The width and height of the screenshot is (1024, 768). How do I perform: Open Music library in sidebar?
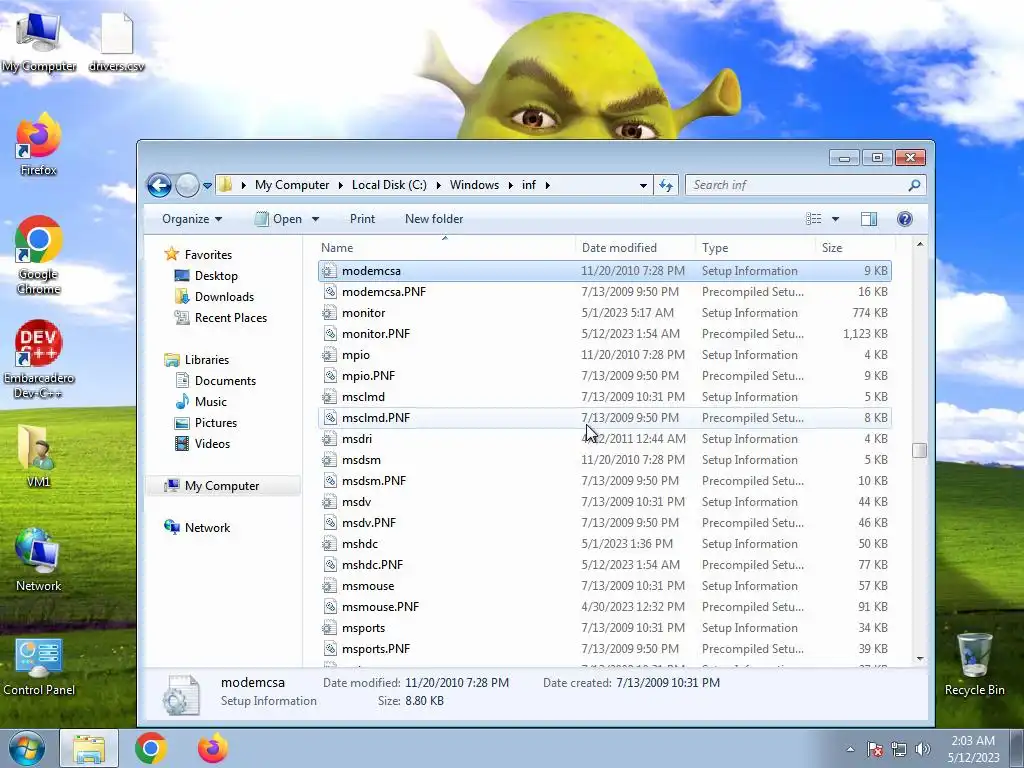coord(201,402)
